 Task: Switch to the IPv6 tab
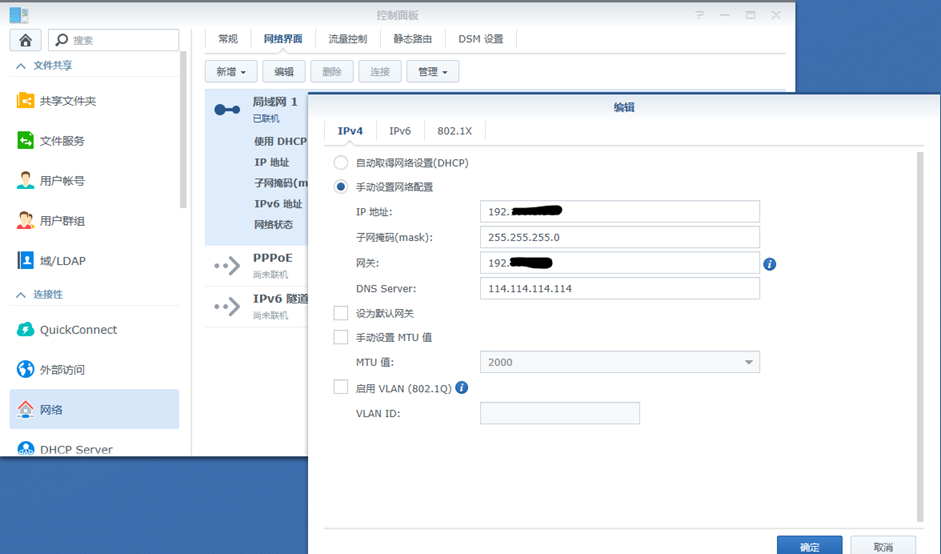(400, 131)
